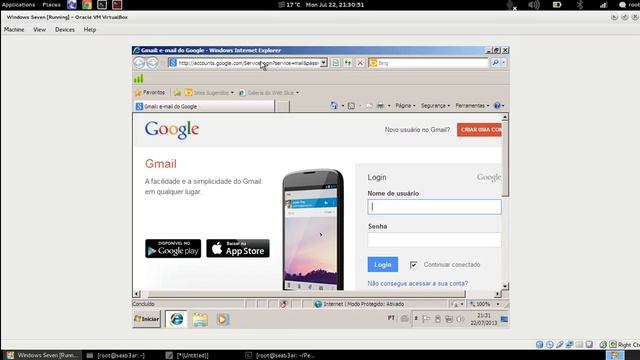This screenshot has width=640, height=360.
Task: Go forward with Internet Explorer forward arrow
Action: click(x=152, y=62)
